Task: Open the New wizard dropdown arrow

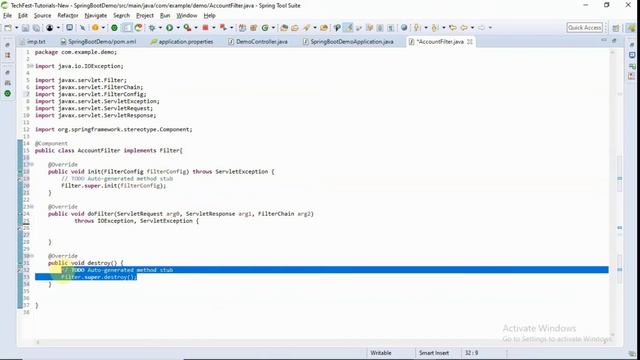Action: click(x=17, y=28)
